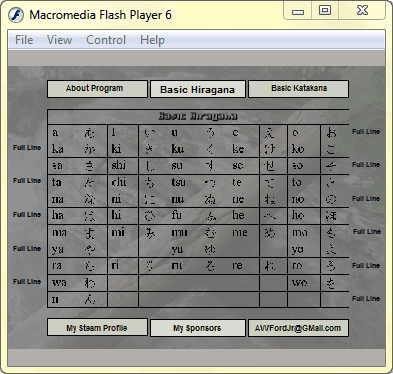The height and width of the screenshot is (374, 393).
Task: Select romaji 'me' in the table
Action: (240, 232)
